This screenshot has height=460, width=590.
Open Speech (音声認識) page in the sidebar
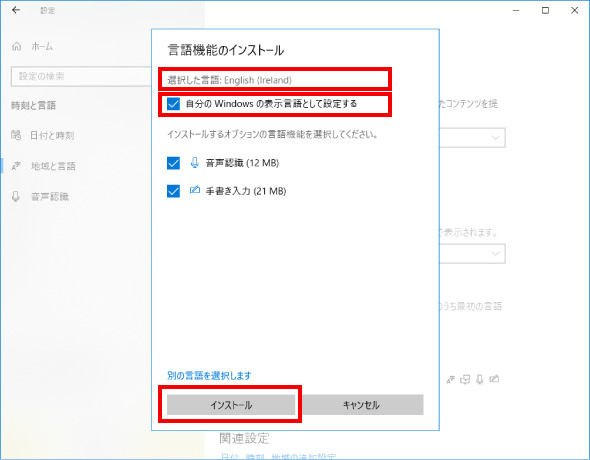click(x=50, y=196)
